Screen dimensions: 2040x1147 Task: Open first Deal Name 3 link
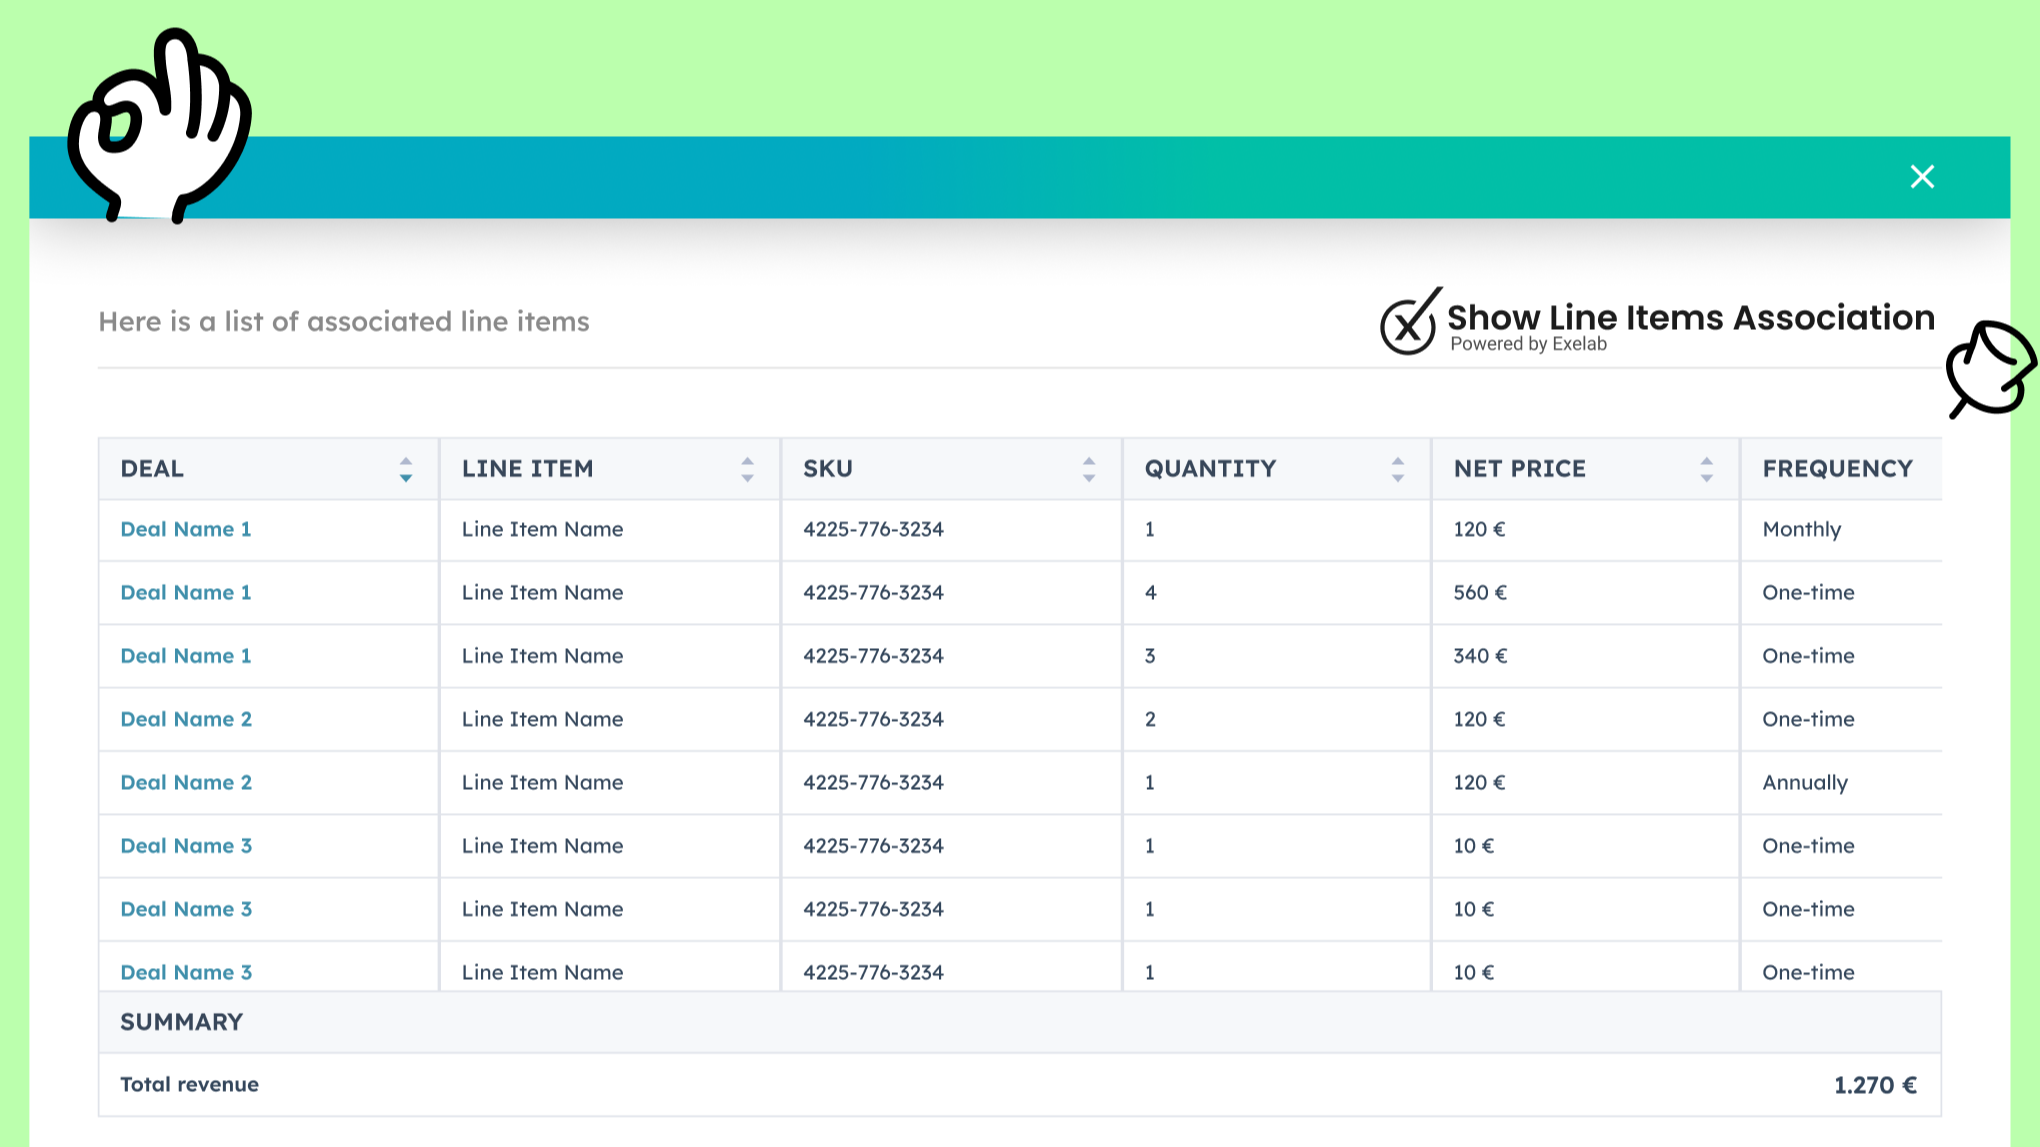186,846
